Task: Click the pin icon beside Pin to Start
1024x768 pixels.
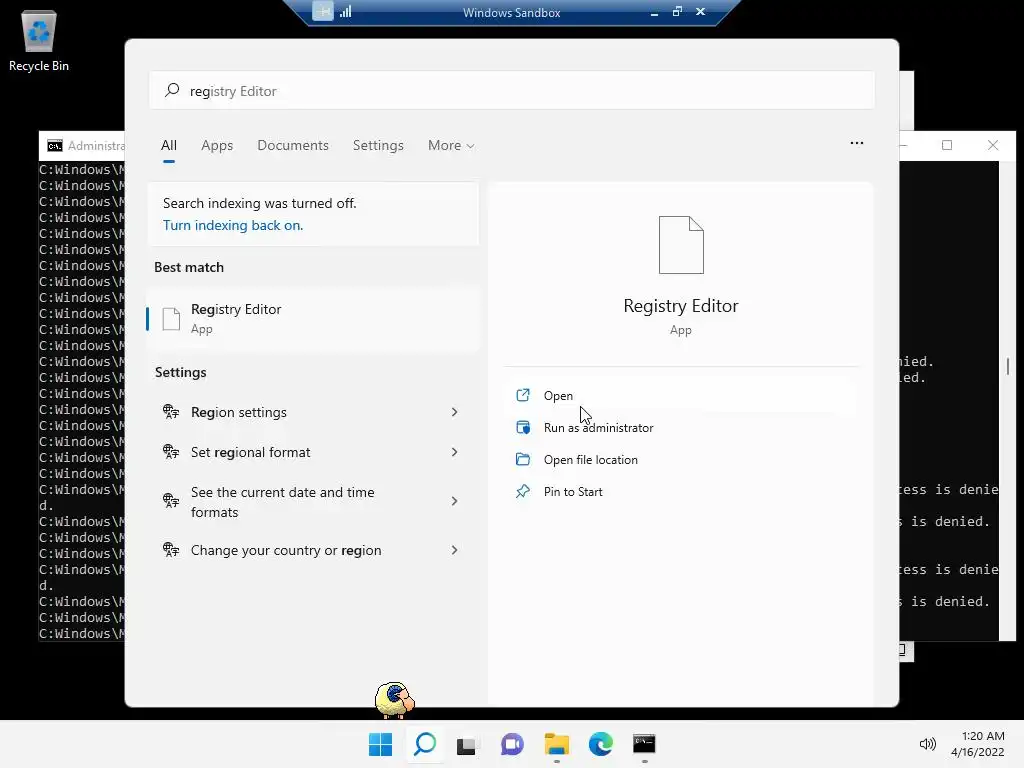Action: 522,492
